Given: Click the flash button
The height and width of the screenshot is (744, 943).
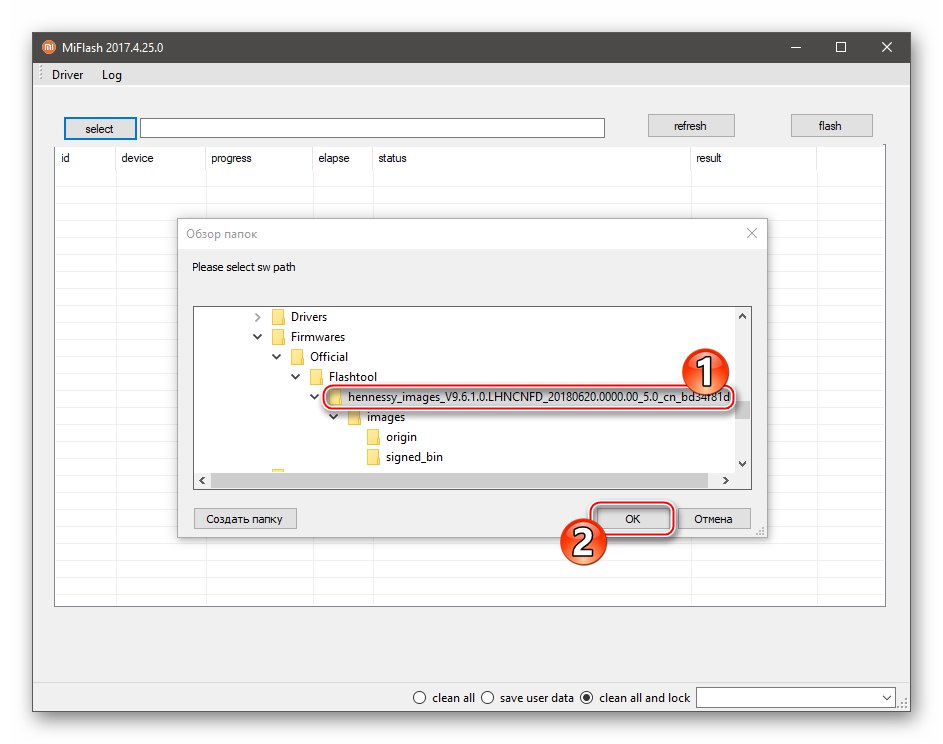Looking at the screenshot, I should click(831, 126).
